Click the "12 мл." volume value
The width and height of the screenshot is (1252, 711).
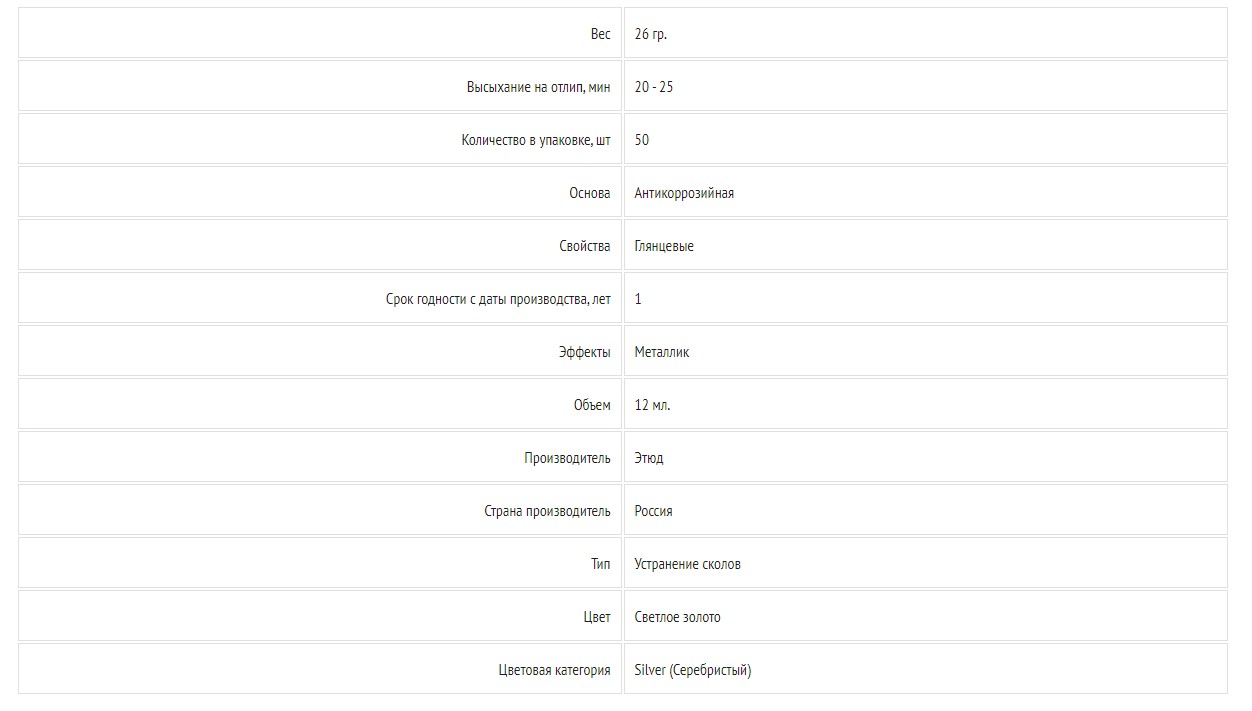click(x=652, y=405)
